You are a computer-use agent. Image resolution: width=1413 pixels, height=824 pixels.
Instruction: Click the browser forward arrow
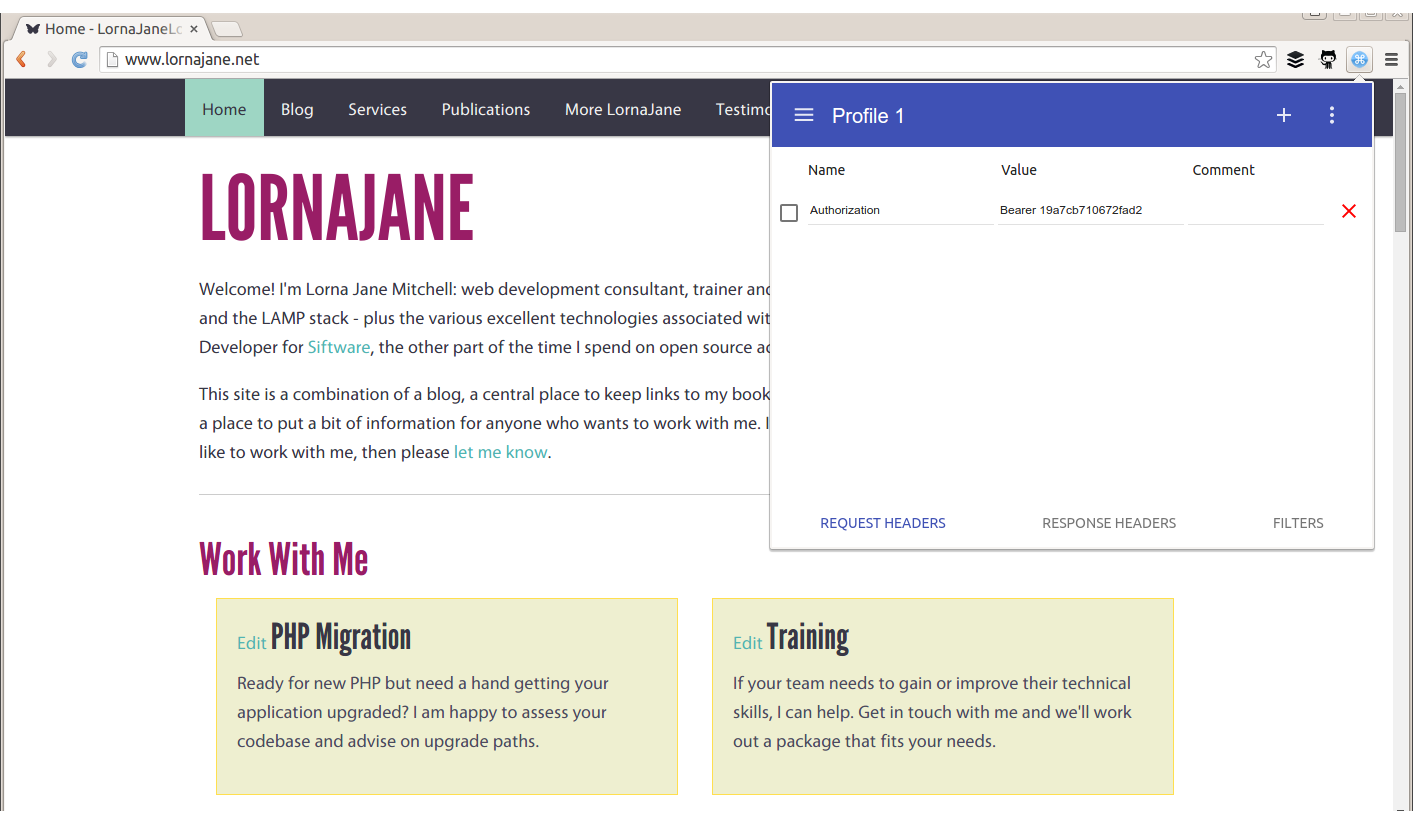51,60
